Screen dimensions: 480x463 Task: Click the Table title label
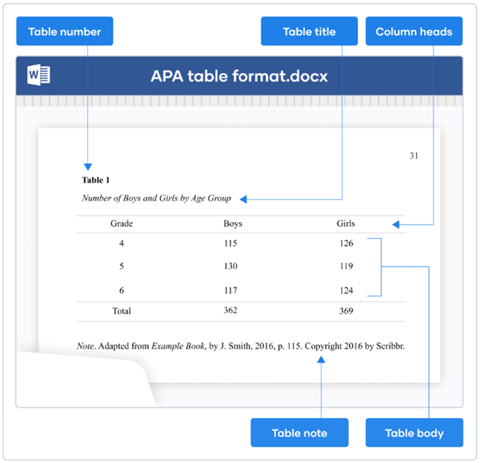click(x=309, y=31)
